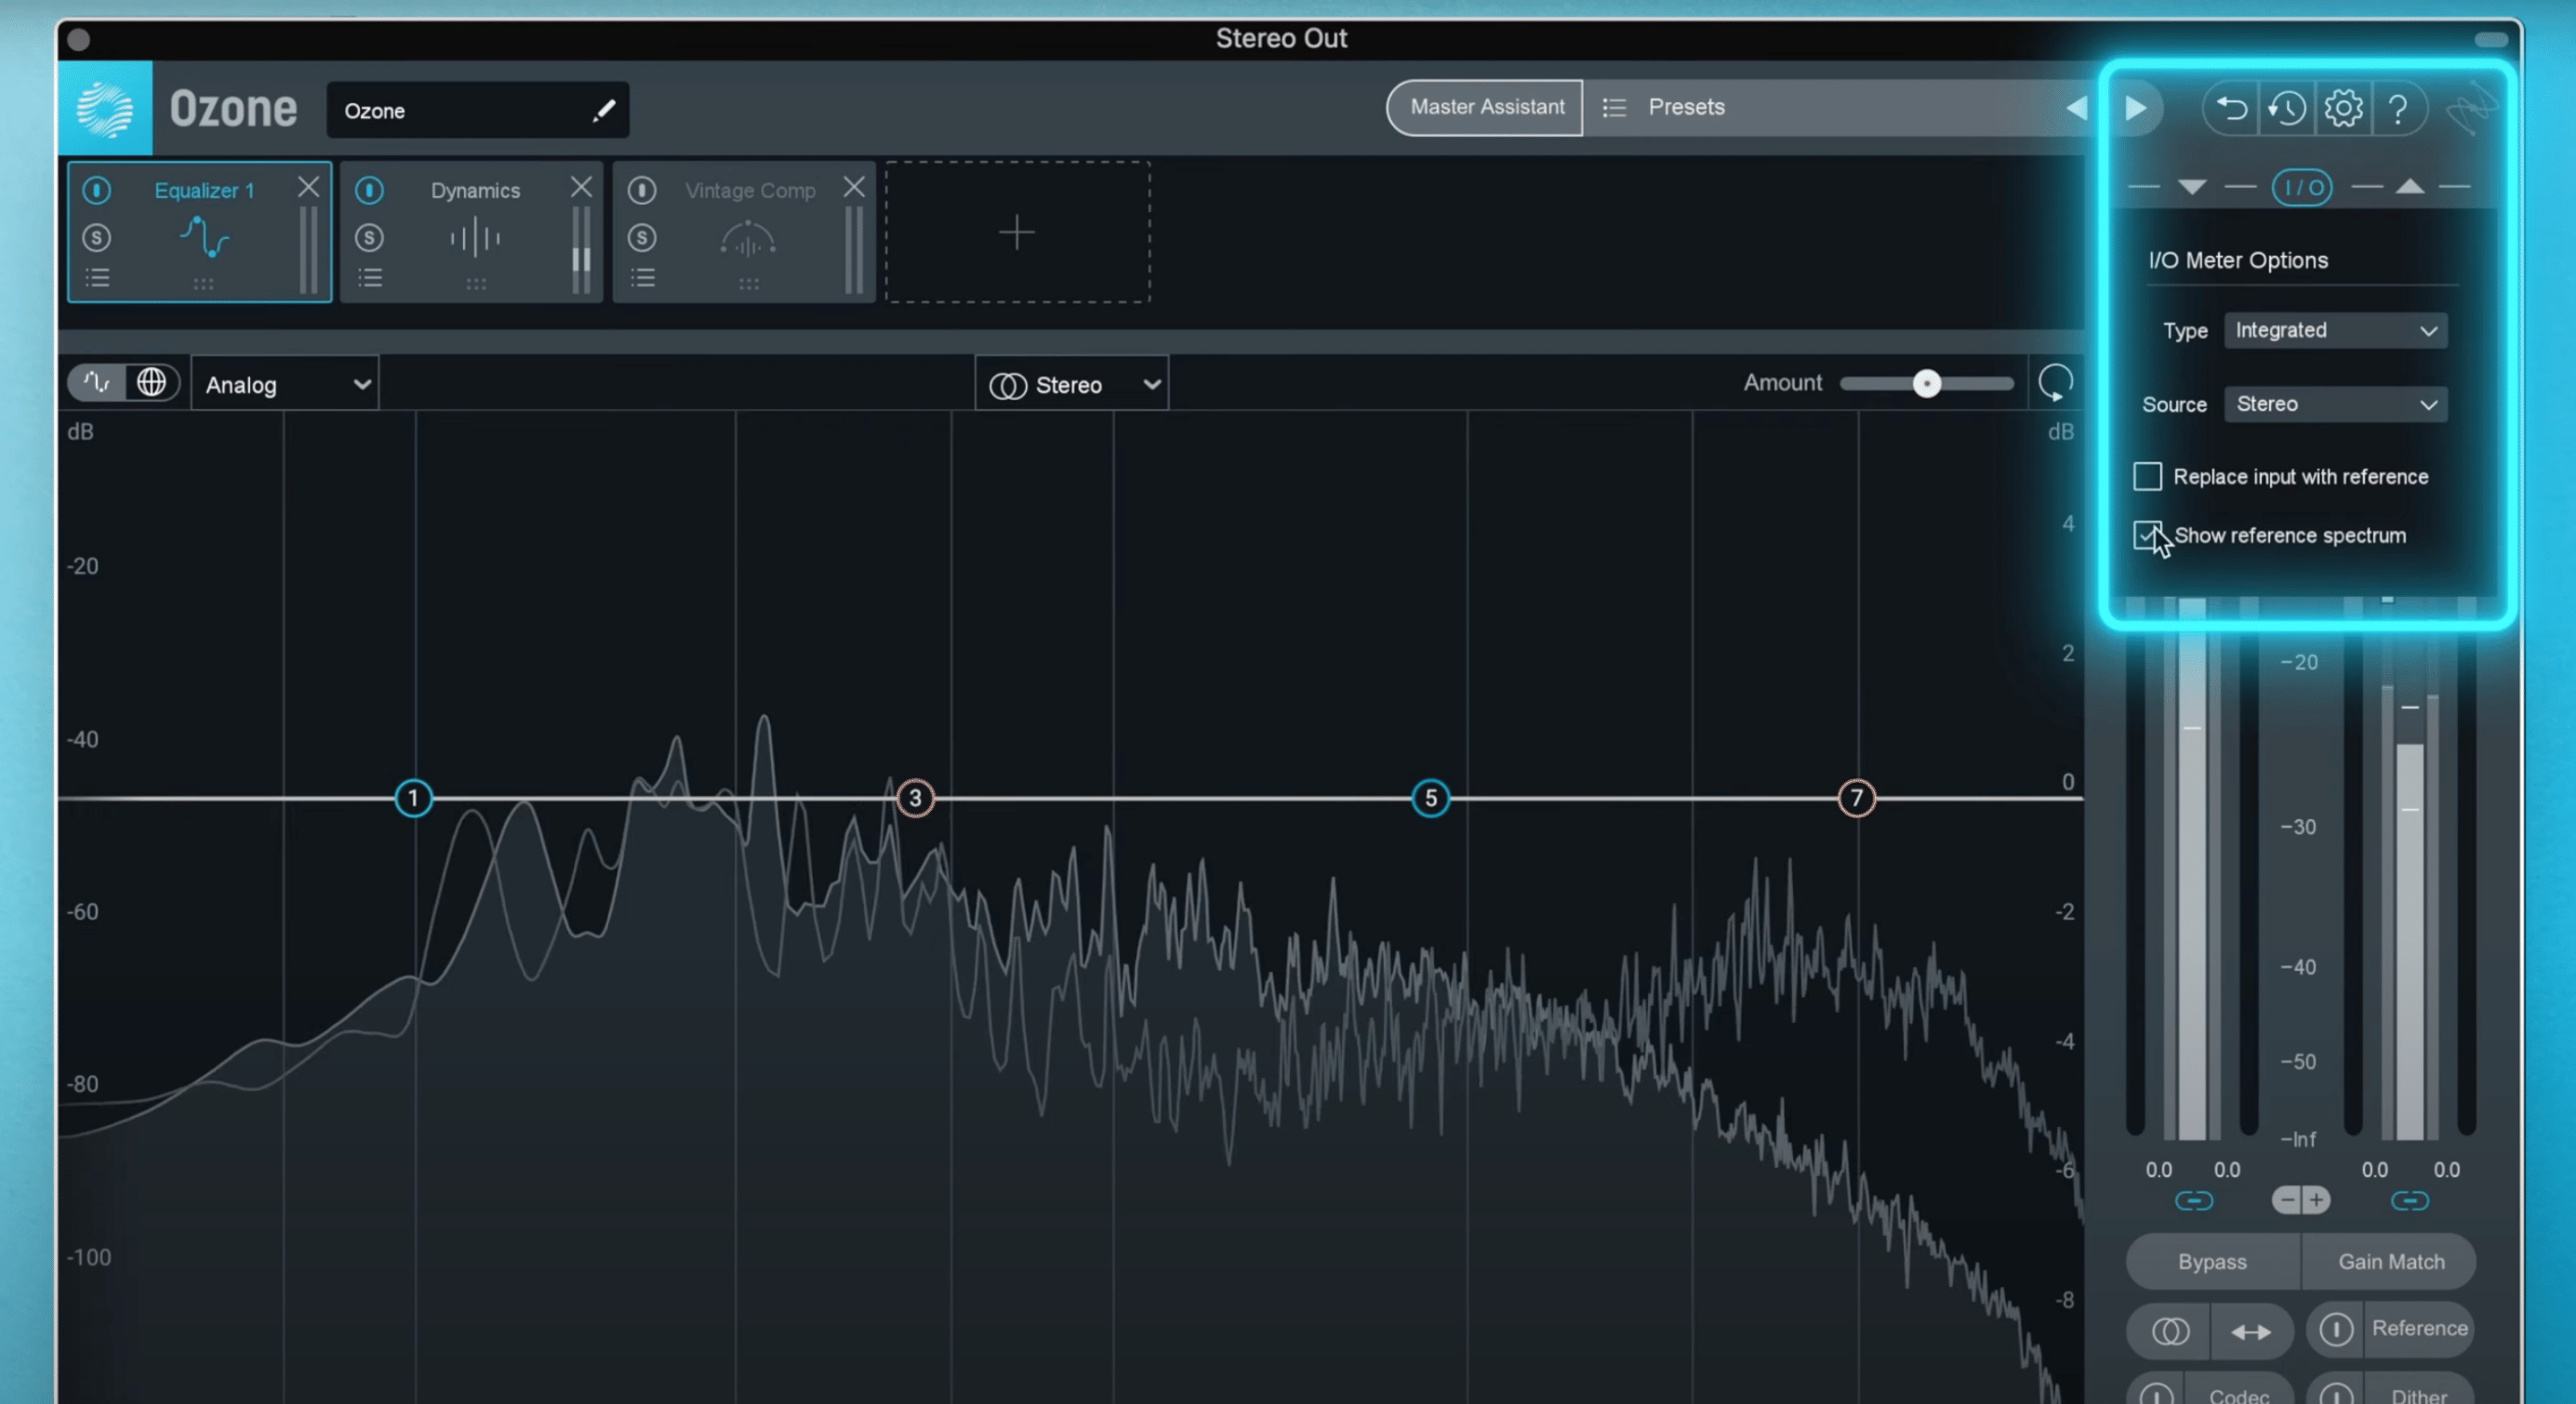This screenshot has height=1404, width=2576.
Task: Select EQ band node 5
Action: point(1430,798)
